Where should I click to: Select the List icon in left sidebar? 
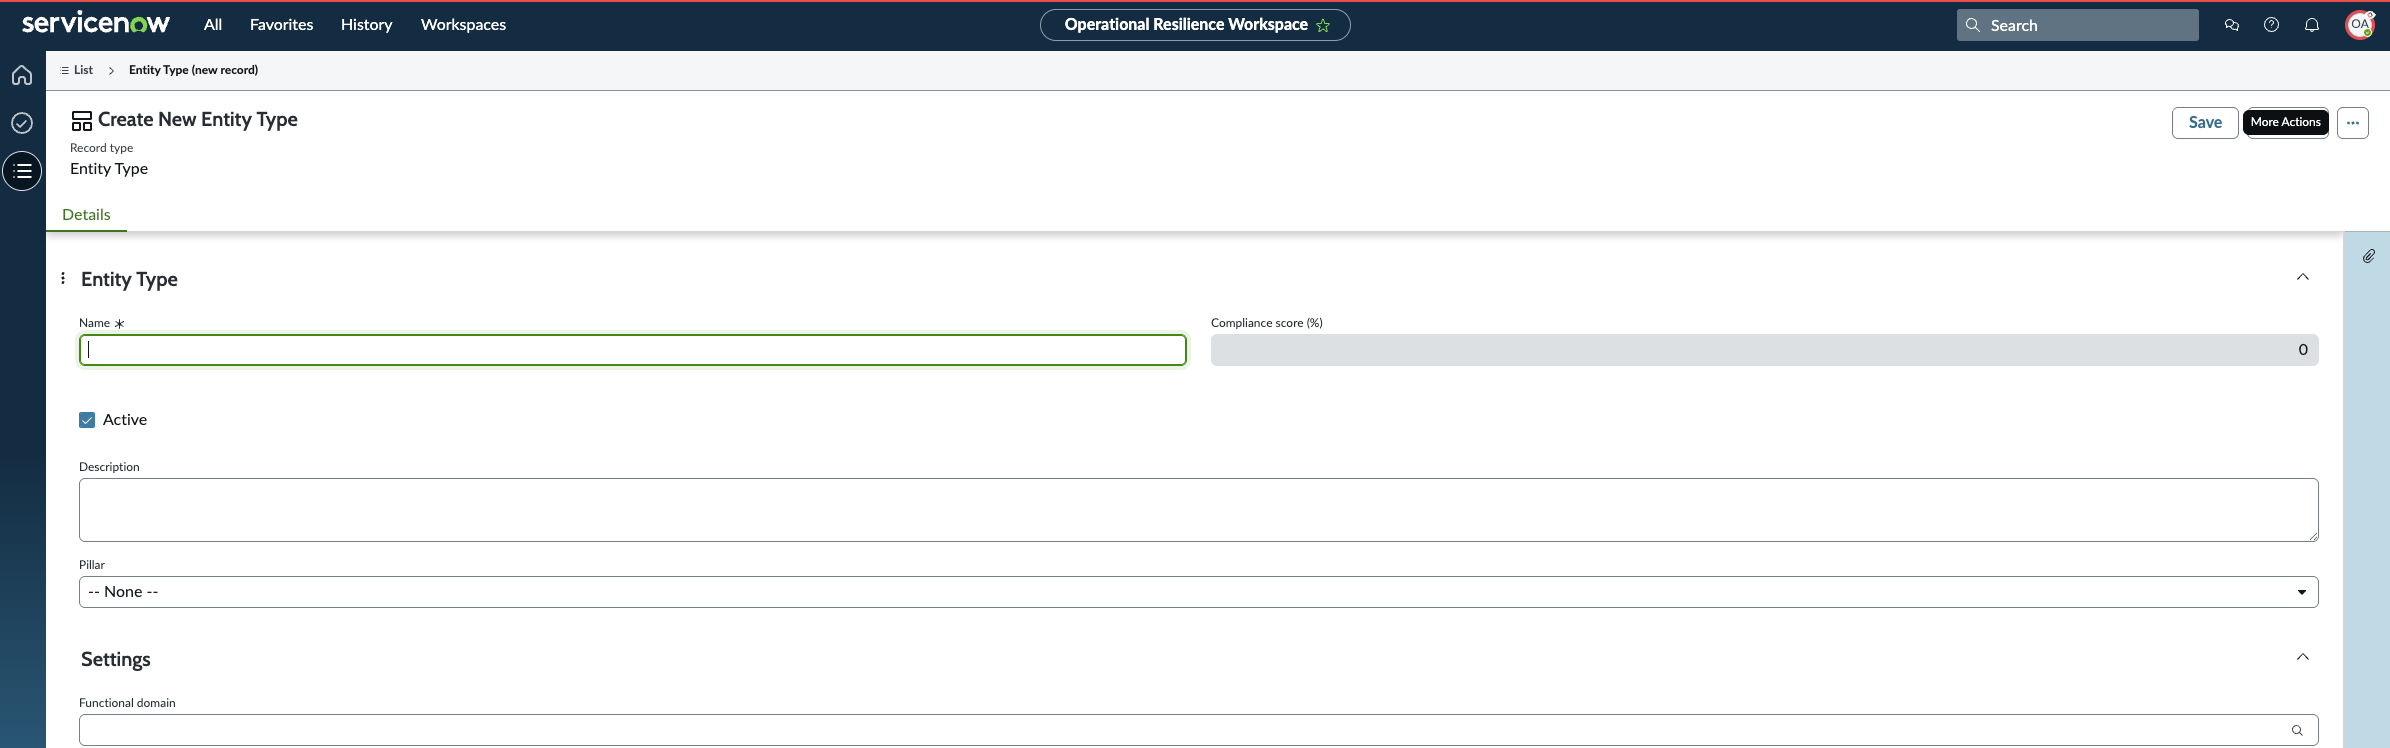[22, 171]
